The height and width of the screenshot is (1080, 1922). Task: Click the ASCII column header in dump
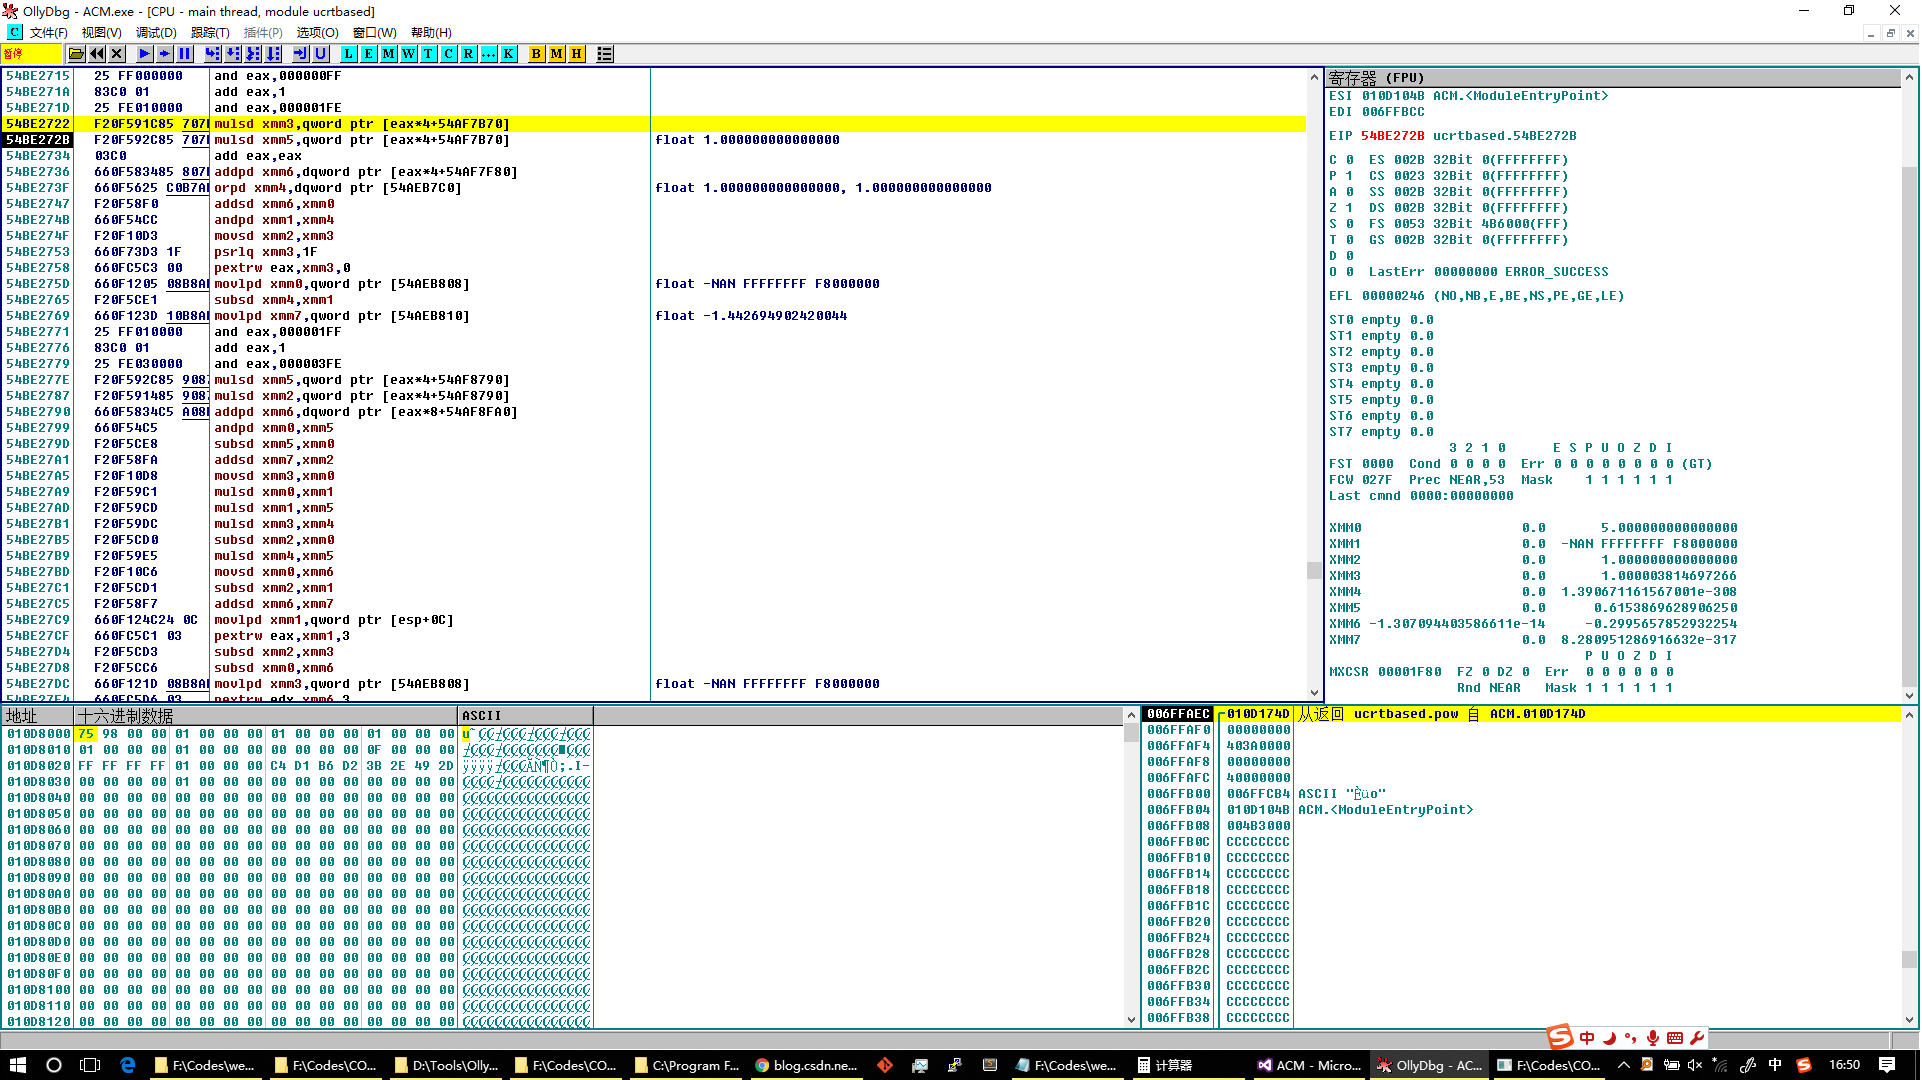click(x=526, y=716)
